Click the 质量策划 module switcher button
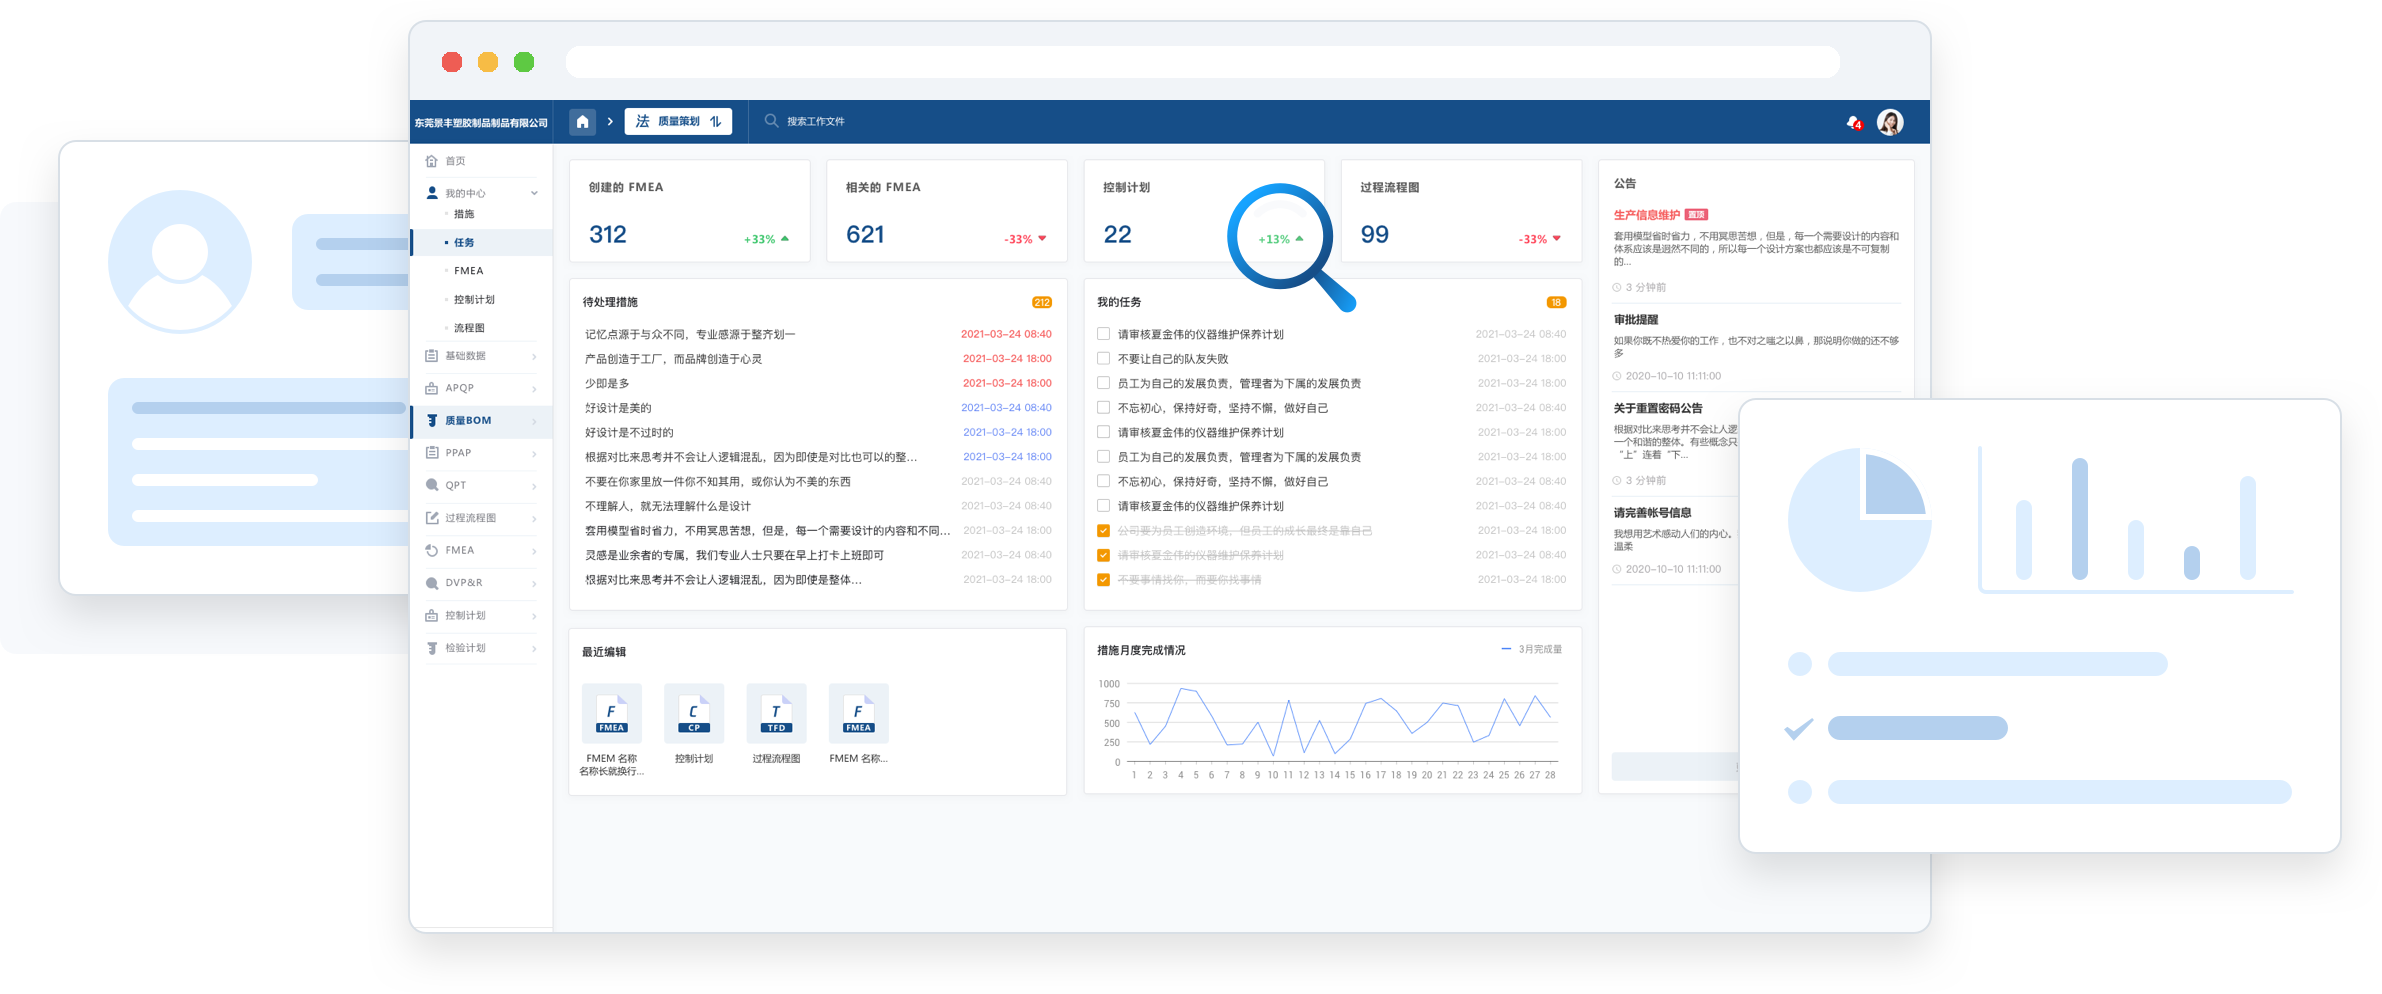Image resolution: width=2382 pixels, height=994 pixels. pos(678,121)
